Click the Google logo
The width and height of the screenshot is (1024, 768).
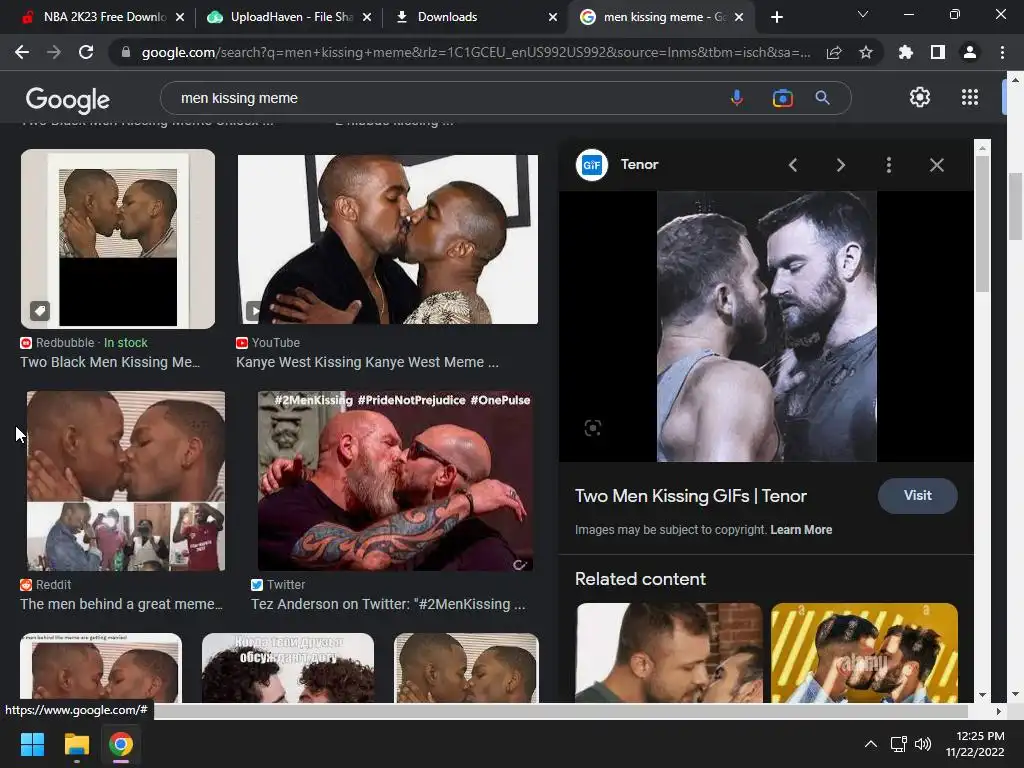click(x=68, y=99)
